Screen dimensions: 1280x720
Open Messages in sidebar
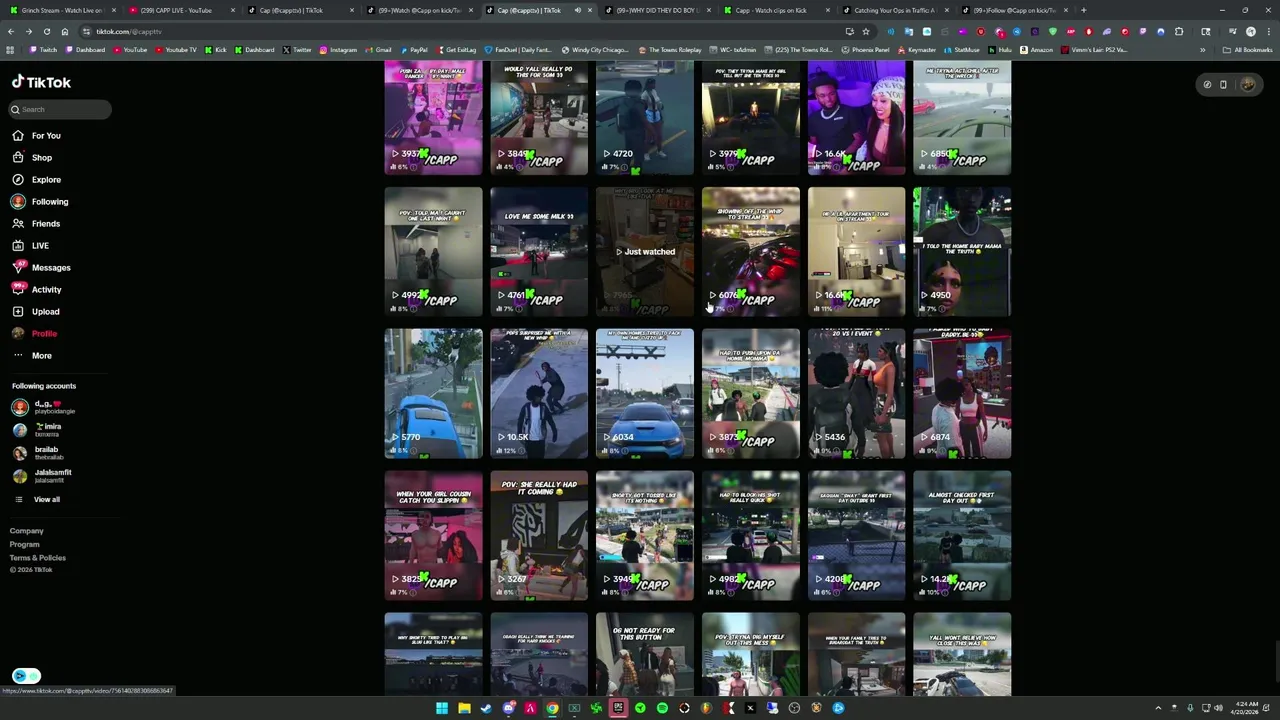41,267
